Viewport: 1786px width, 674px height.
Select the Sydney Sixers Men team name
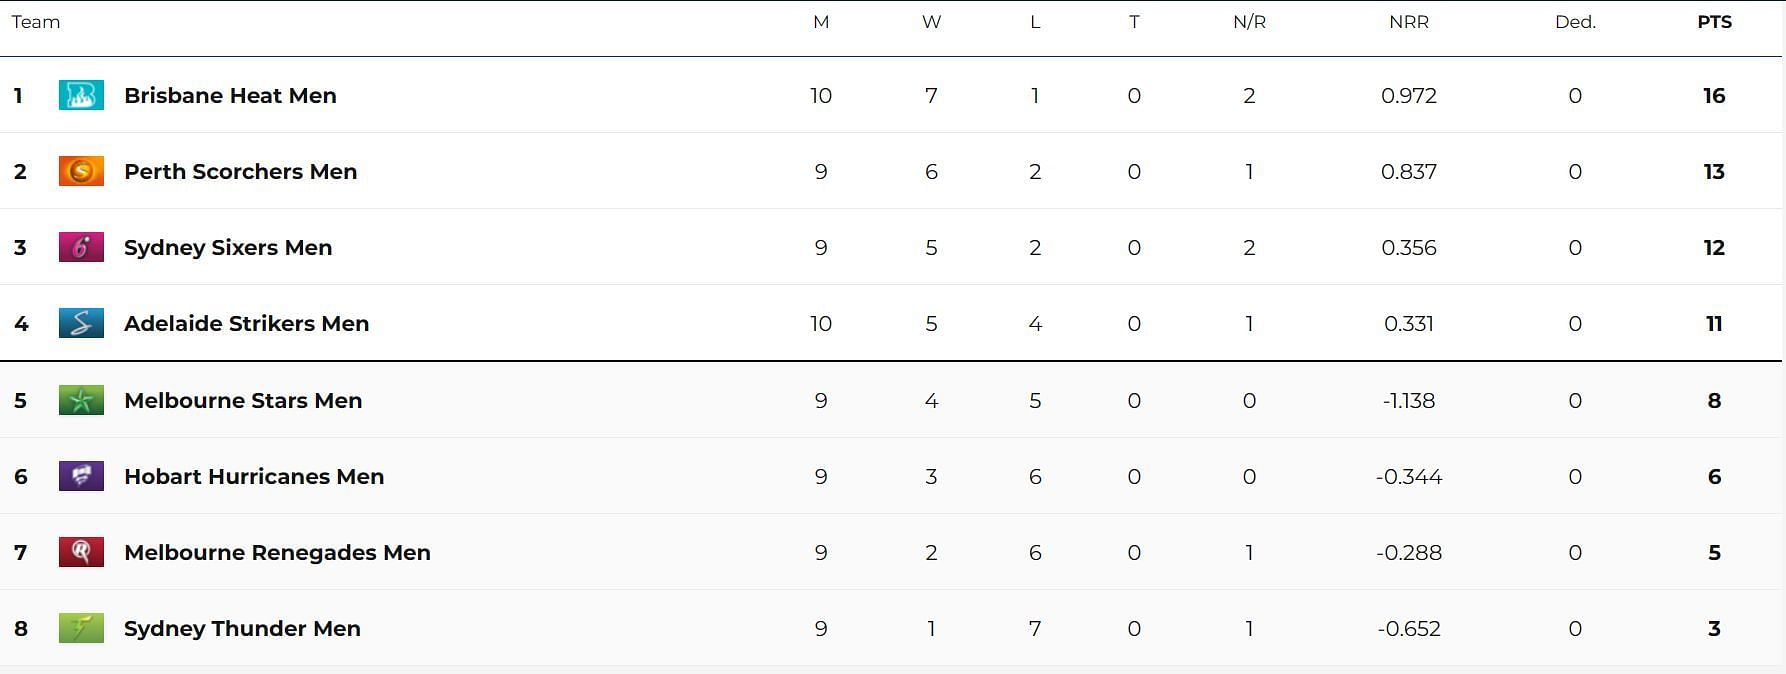point(228,247)
